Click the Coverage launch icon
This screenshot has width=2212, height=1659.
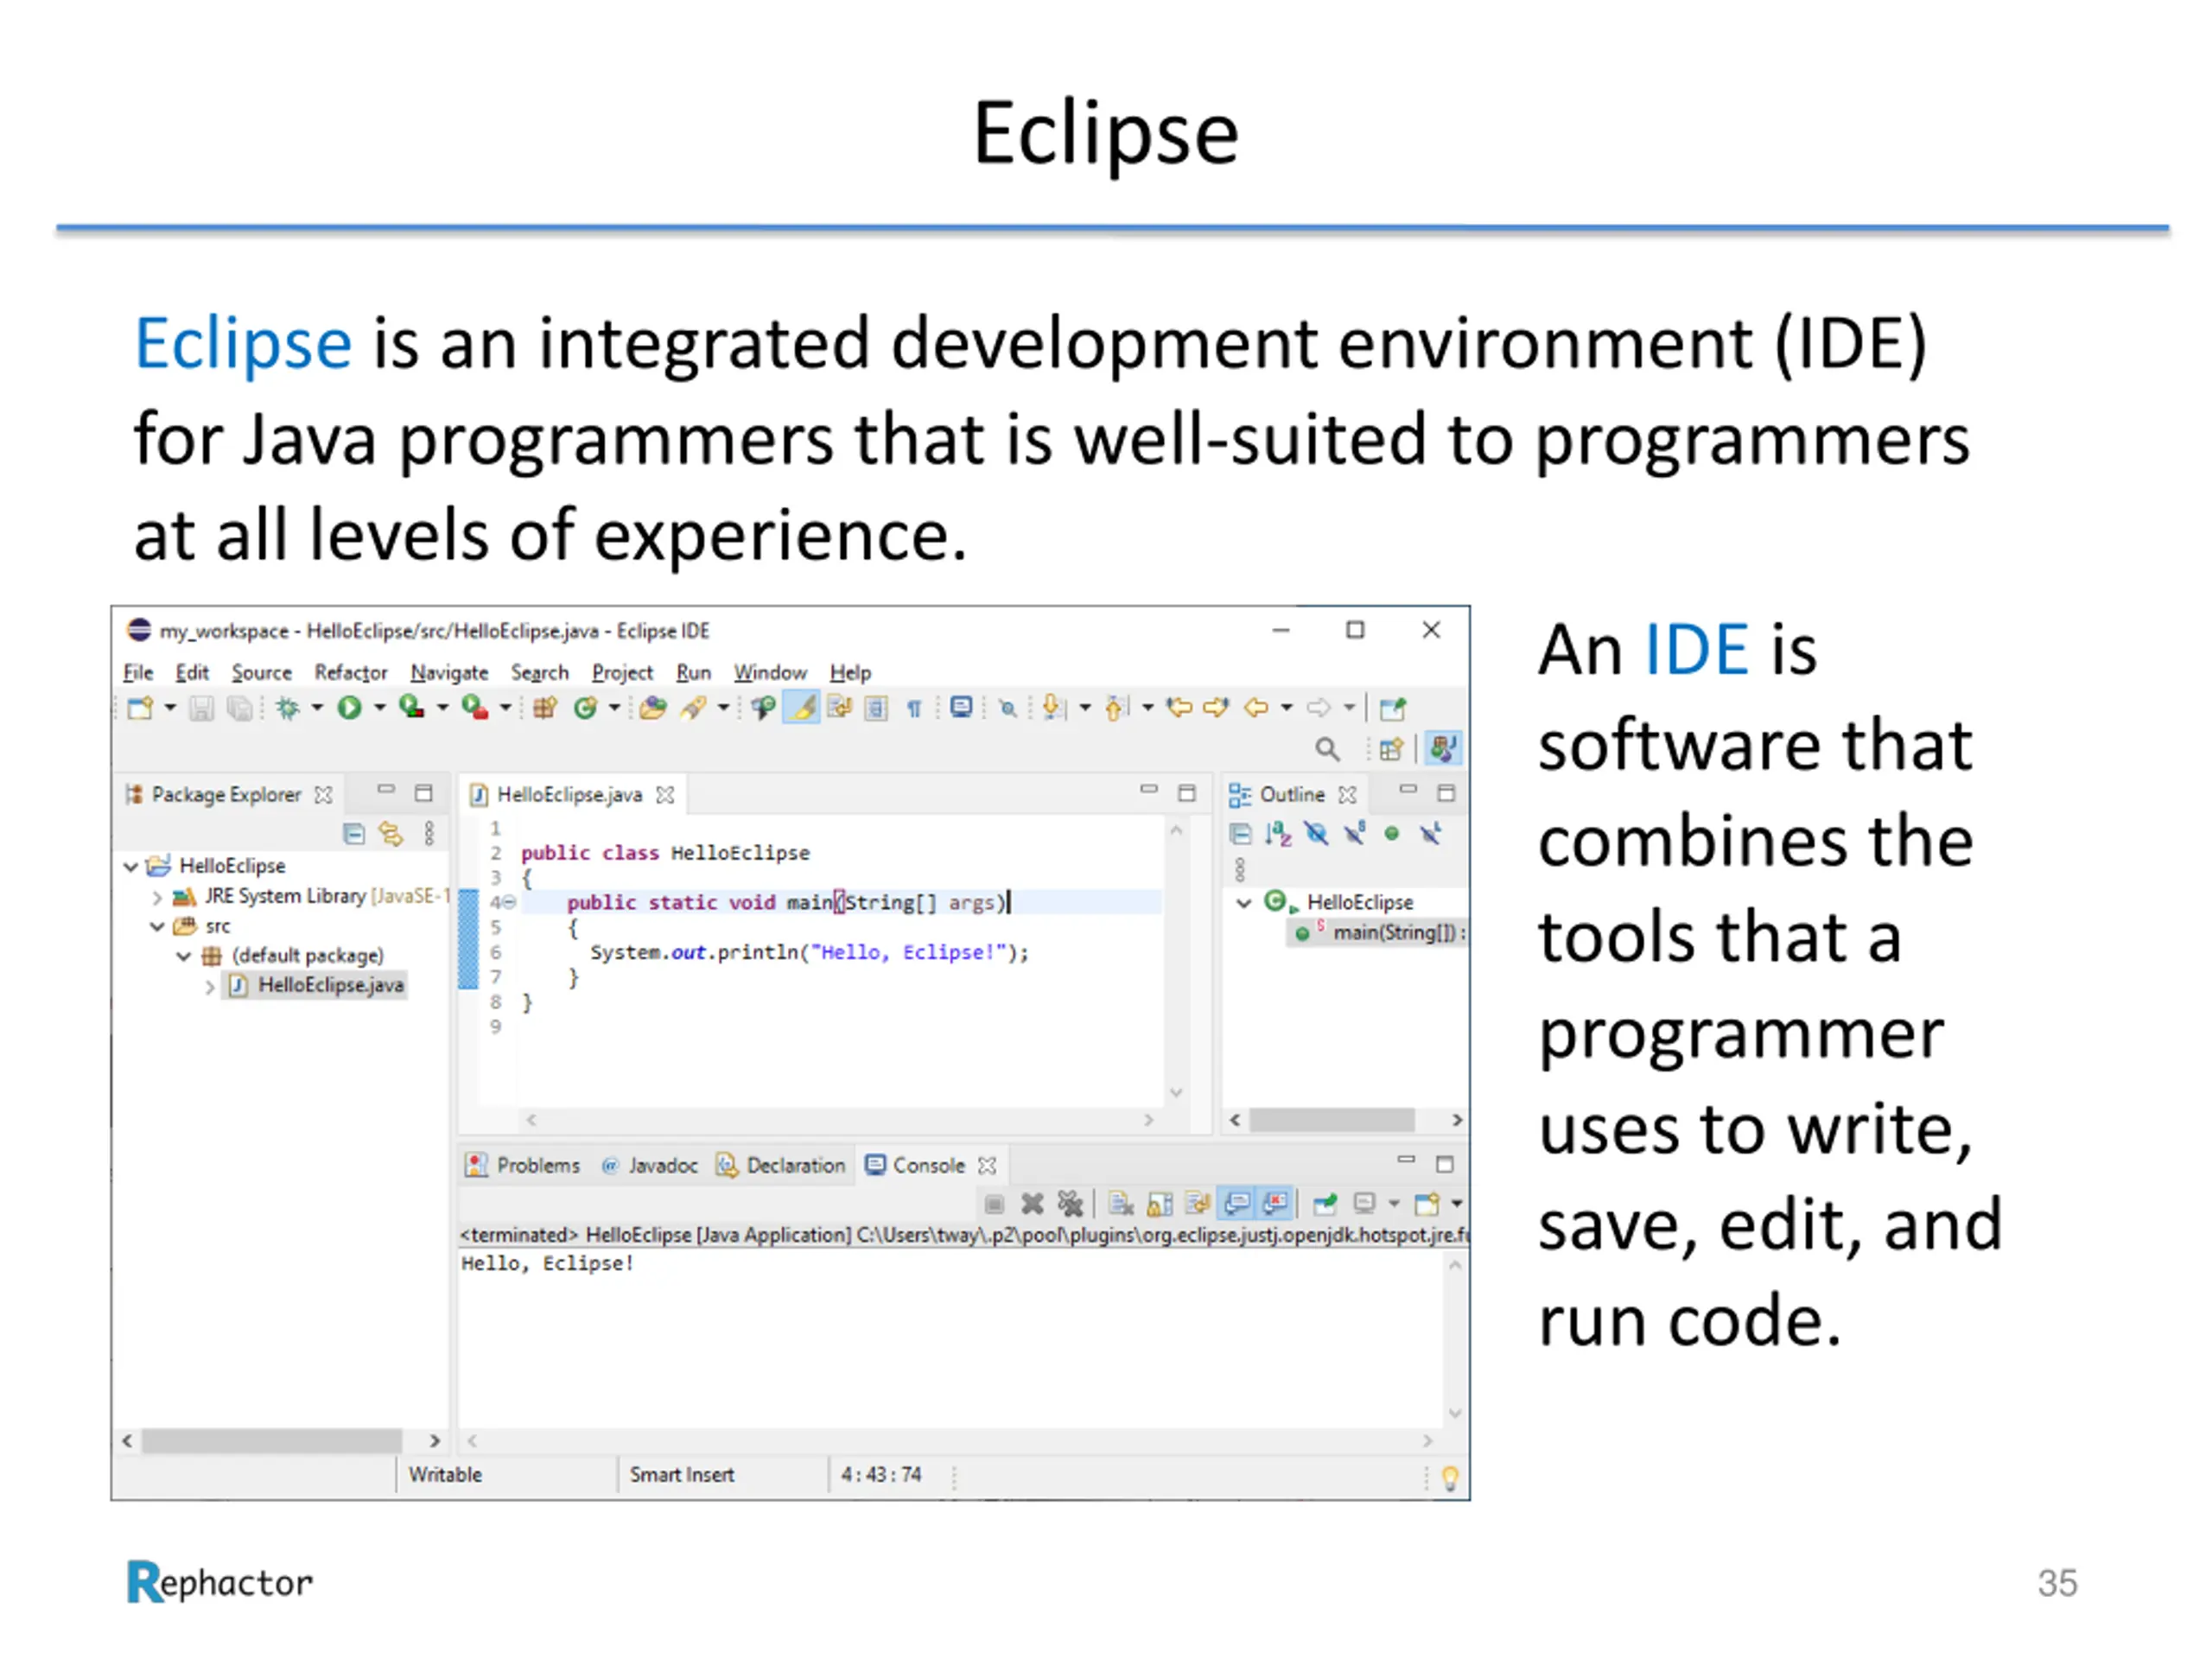411,707
